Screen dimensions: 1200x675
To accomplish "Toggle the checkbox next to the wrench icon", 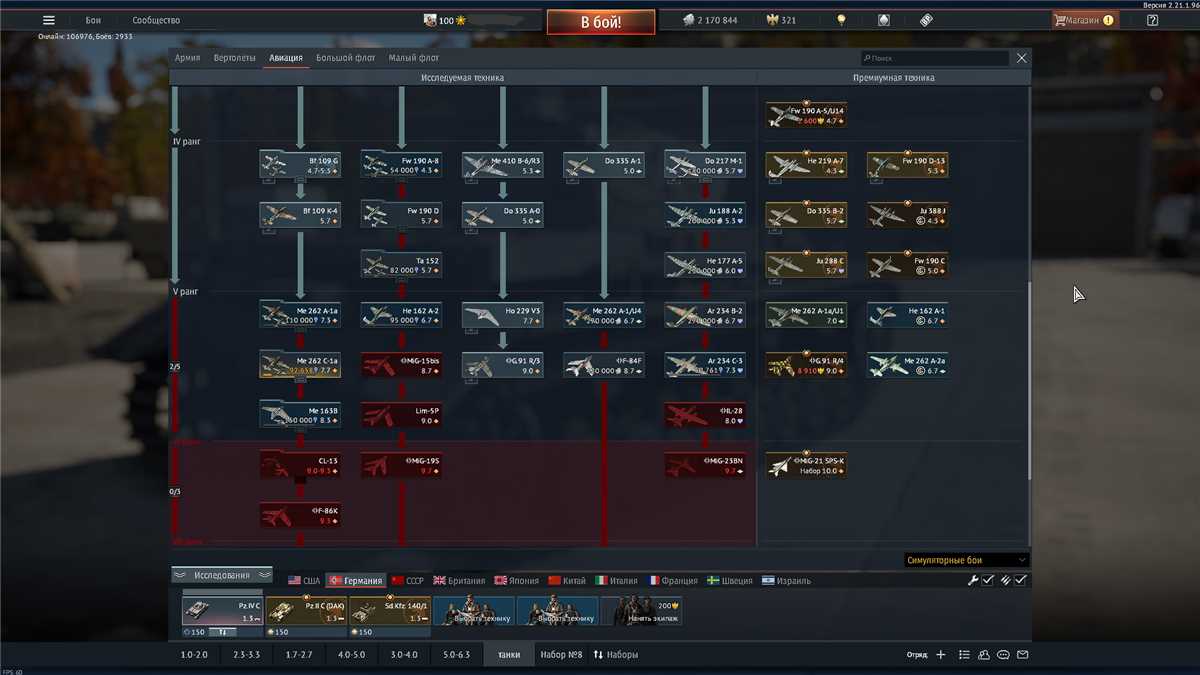I will click(x=988, y=580).
